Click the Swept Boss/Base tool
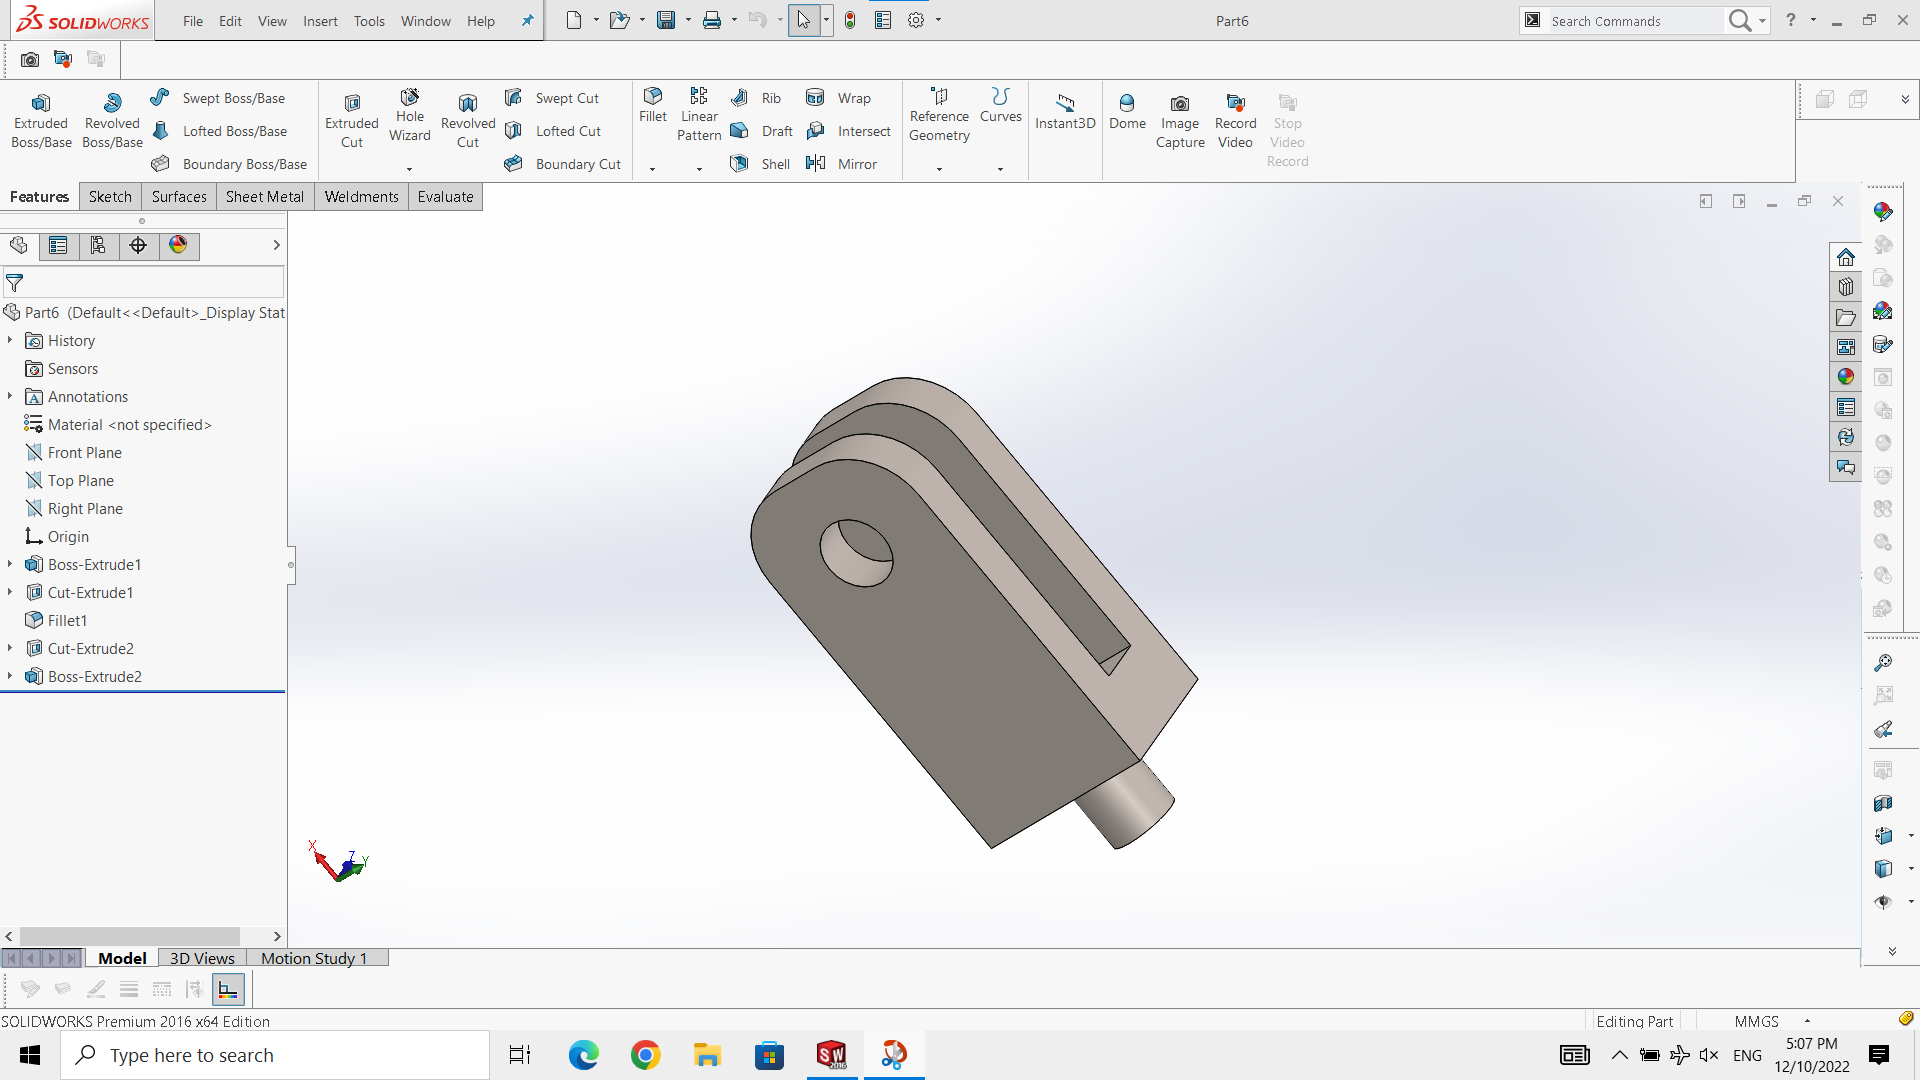1920x1080 pixels. pyautogui.click(x=218, y=98)
